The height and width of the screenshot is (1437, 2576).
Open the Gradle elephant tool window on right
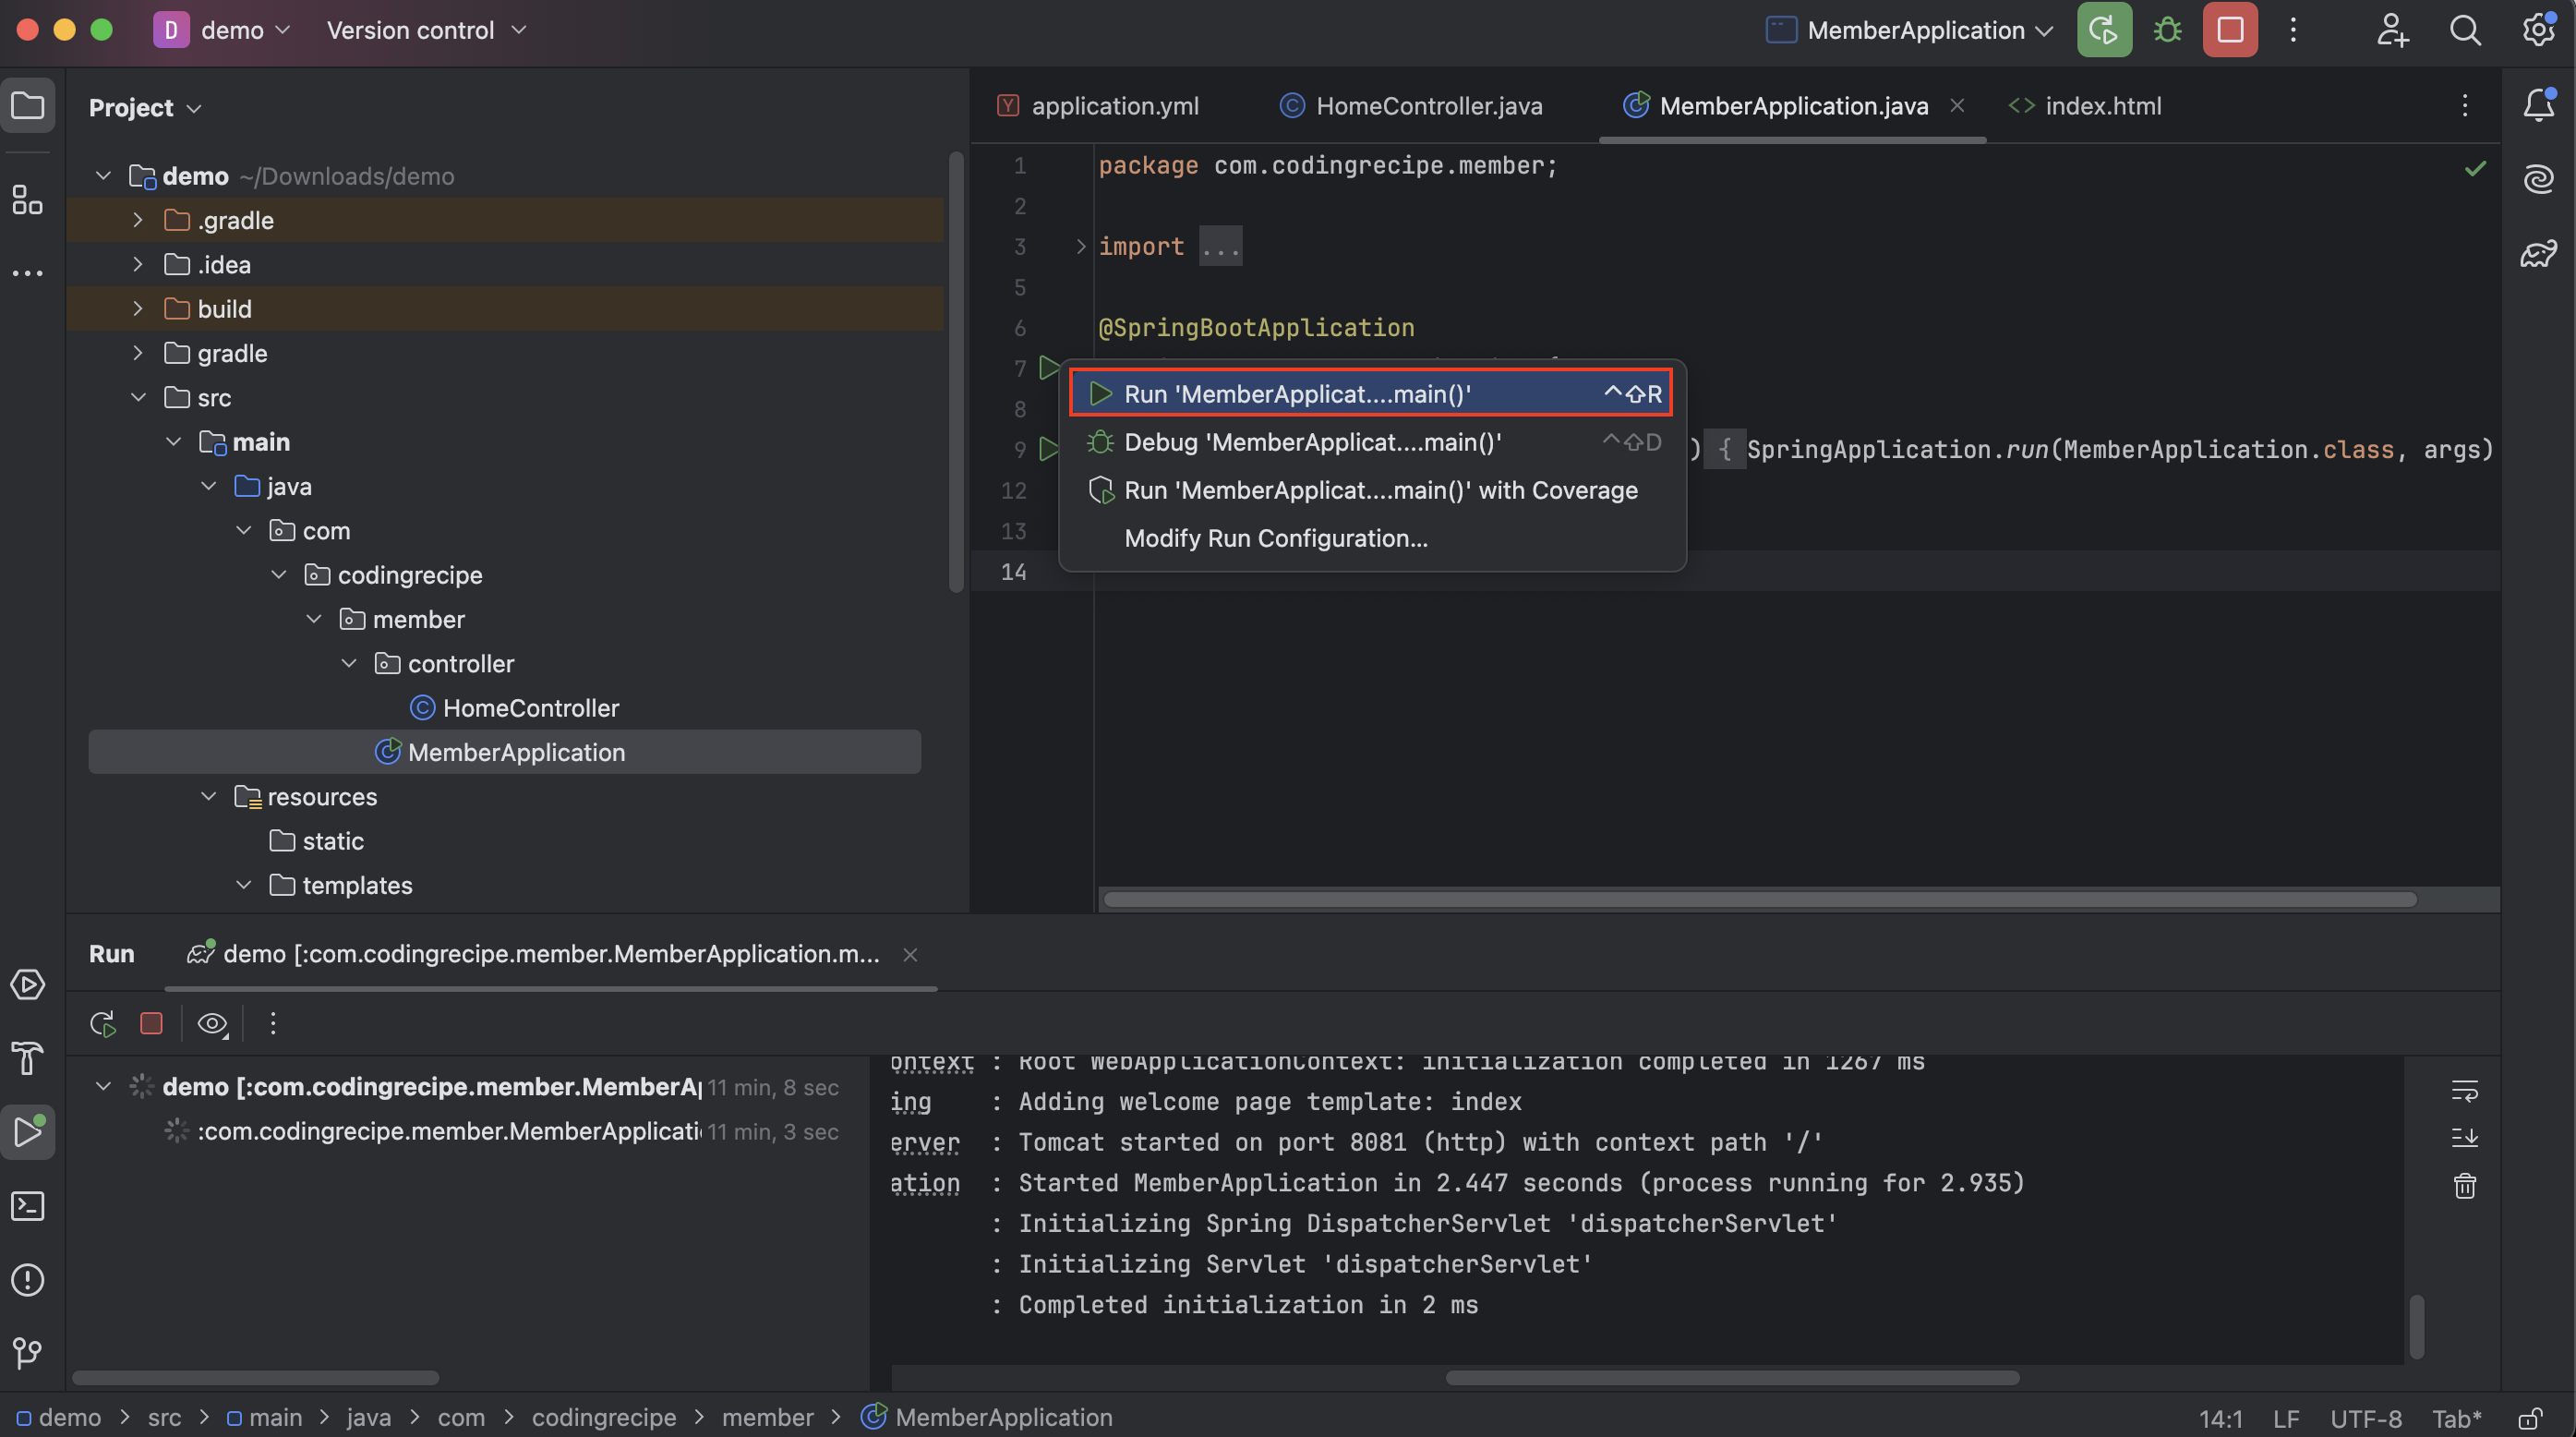[x=2538, y=253]
